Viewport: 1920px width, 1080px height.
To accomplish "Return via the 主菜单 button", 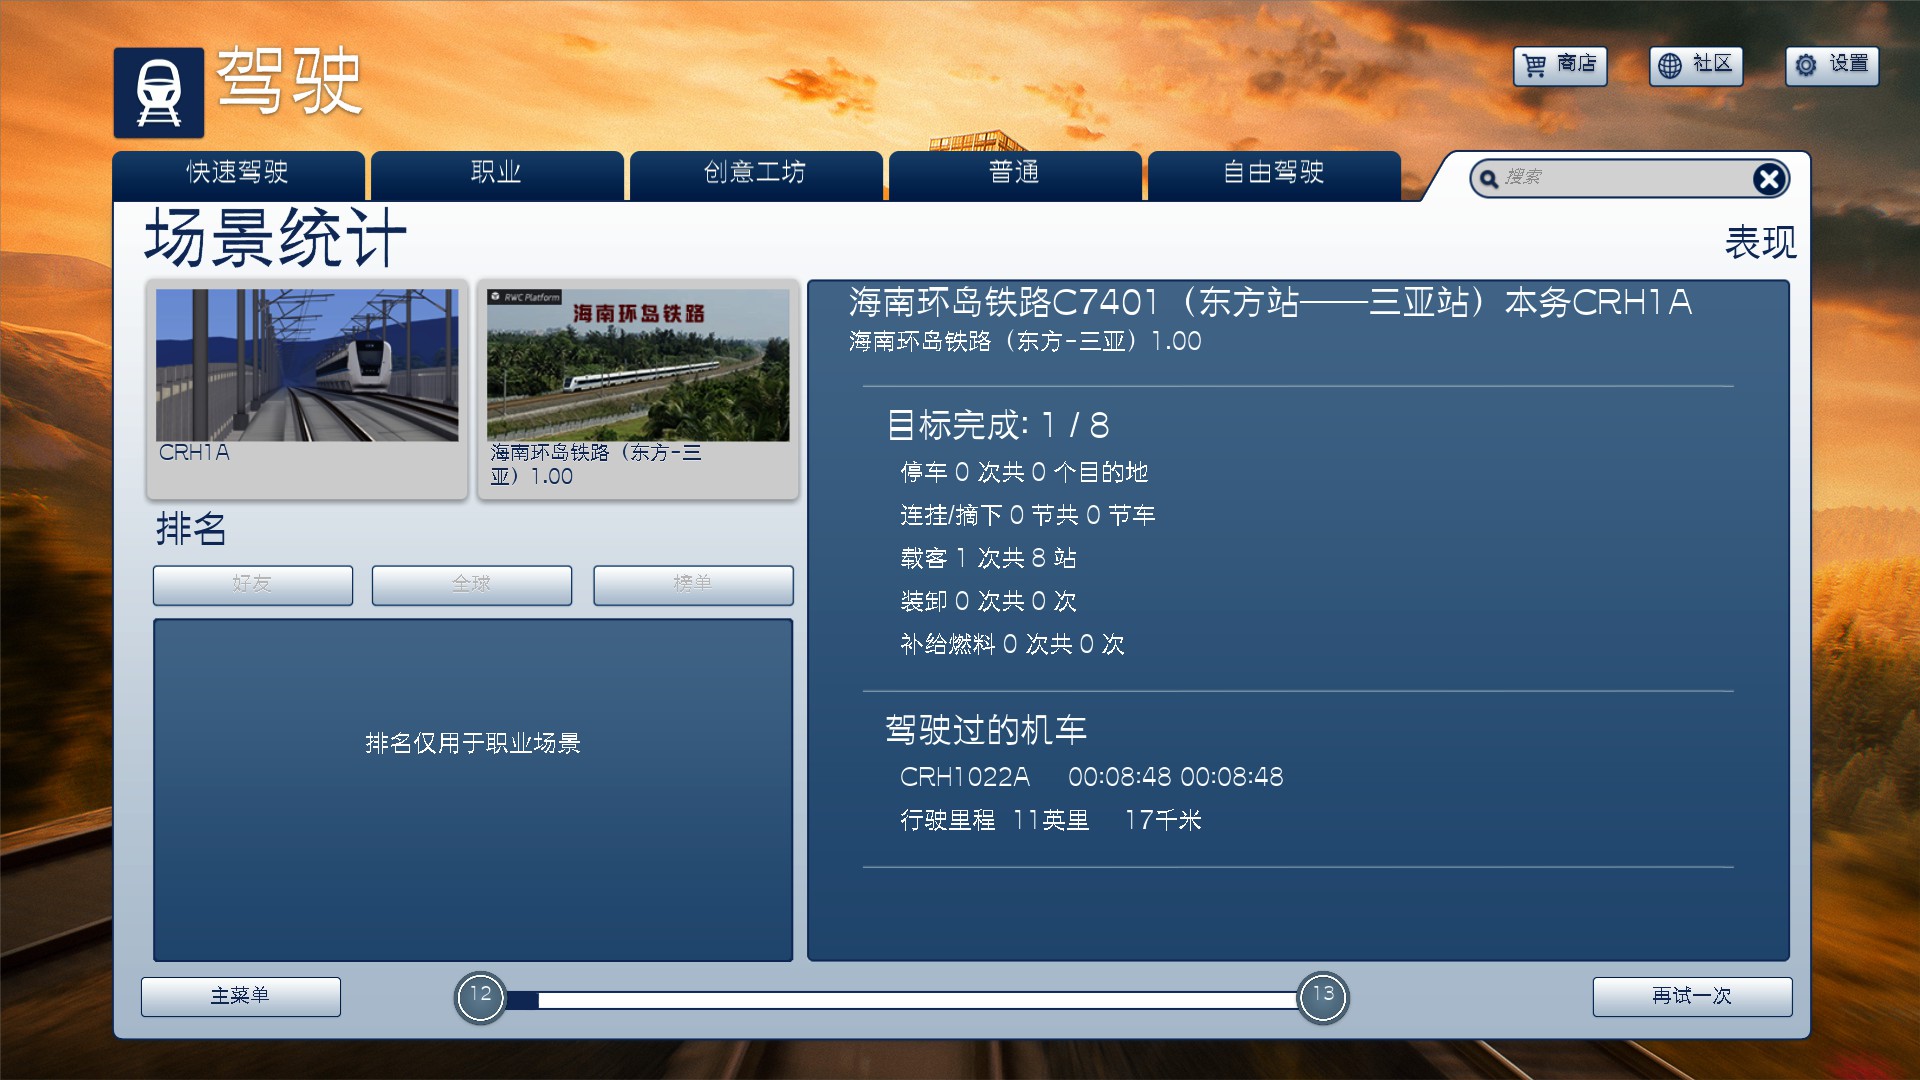I will pyautogui.click(x=241, y=997).
